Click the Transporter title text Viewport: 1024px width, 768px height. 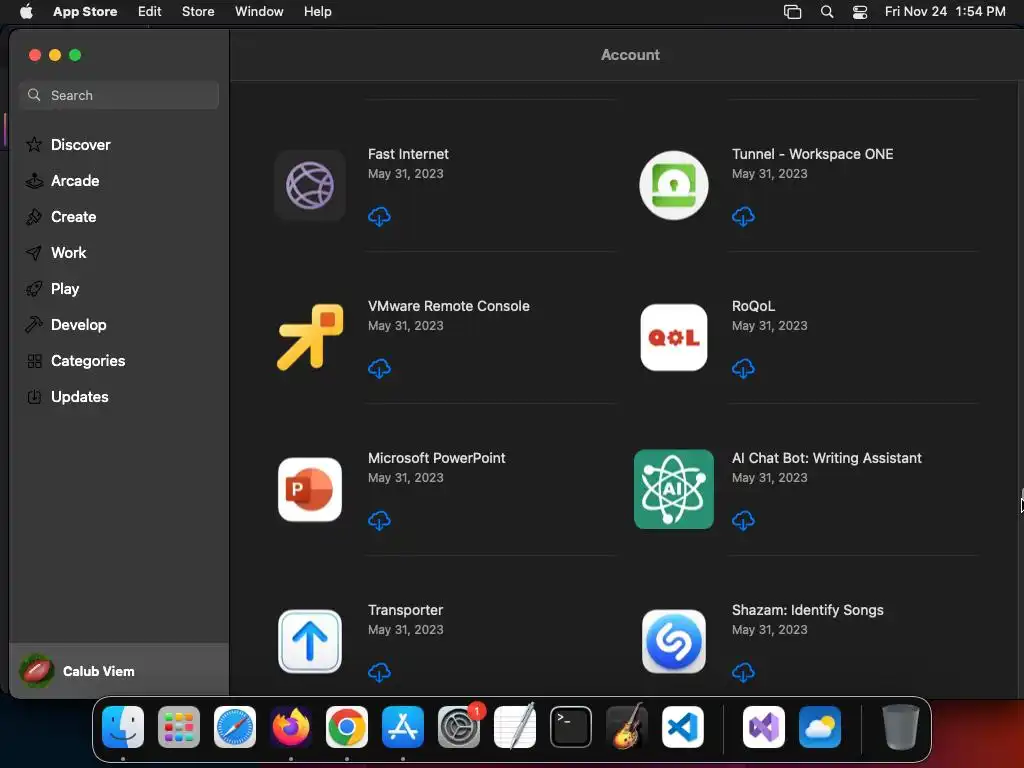click(406, 610)
